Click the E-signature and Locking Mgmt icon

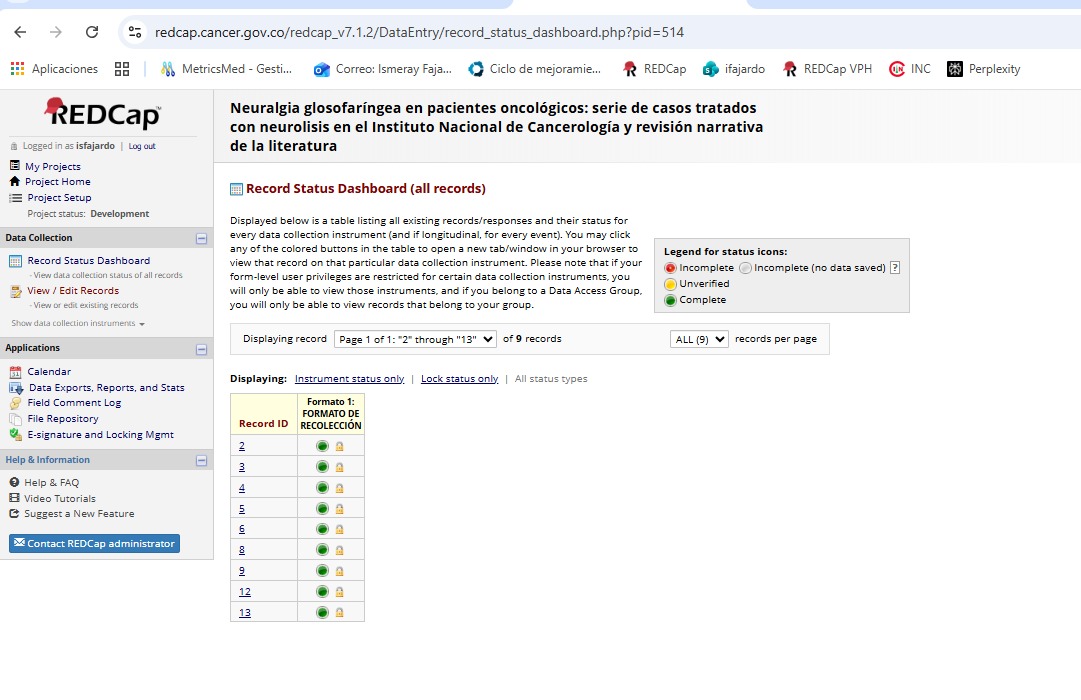(15, 435)
